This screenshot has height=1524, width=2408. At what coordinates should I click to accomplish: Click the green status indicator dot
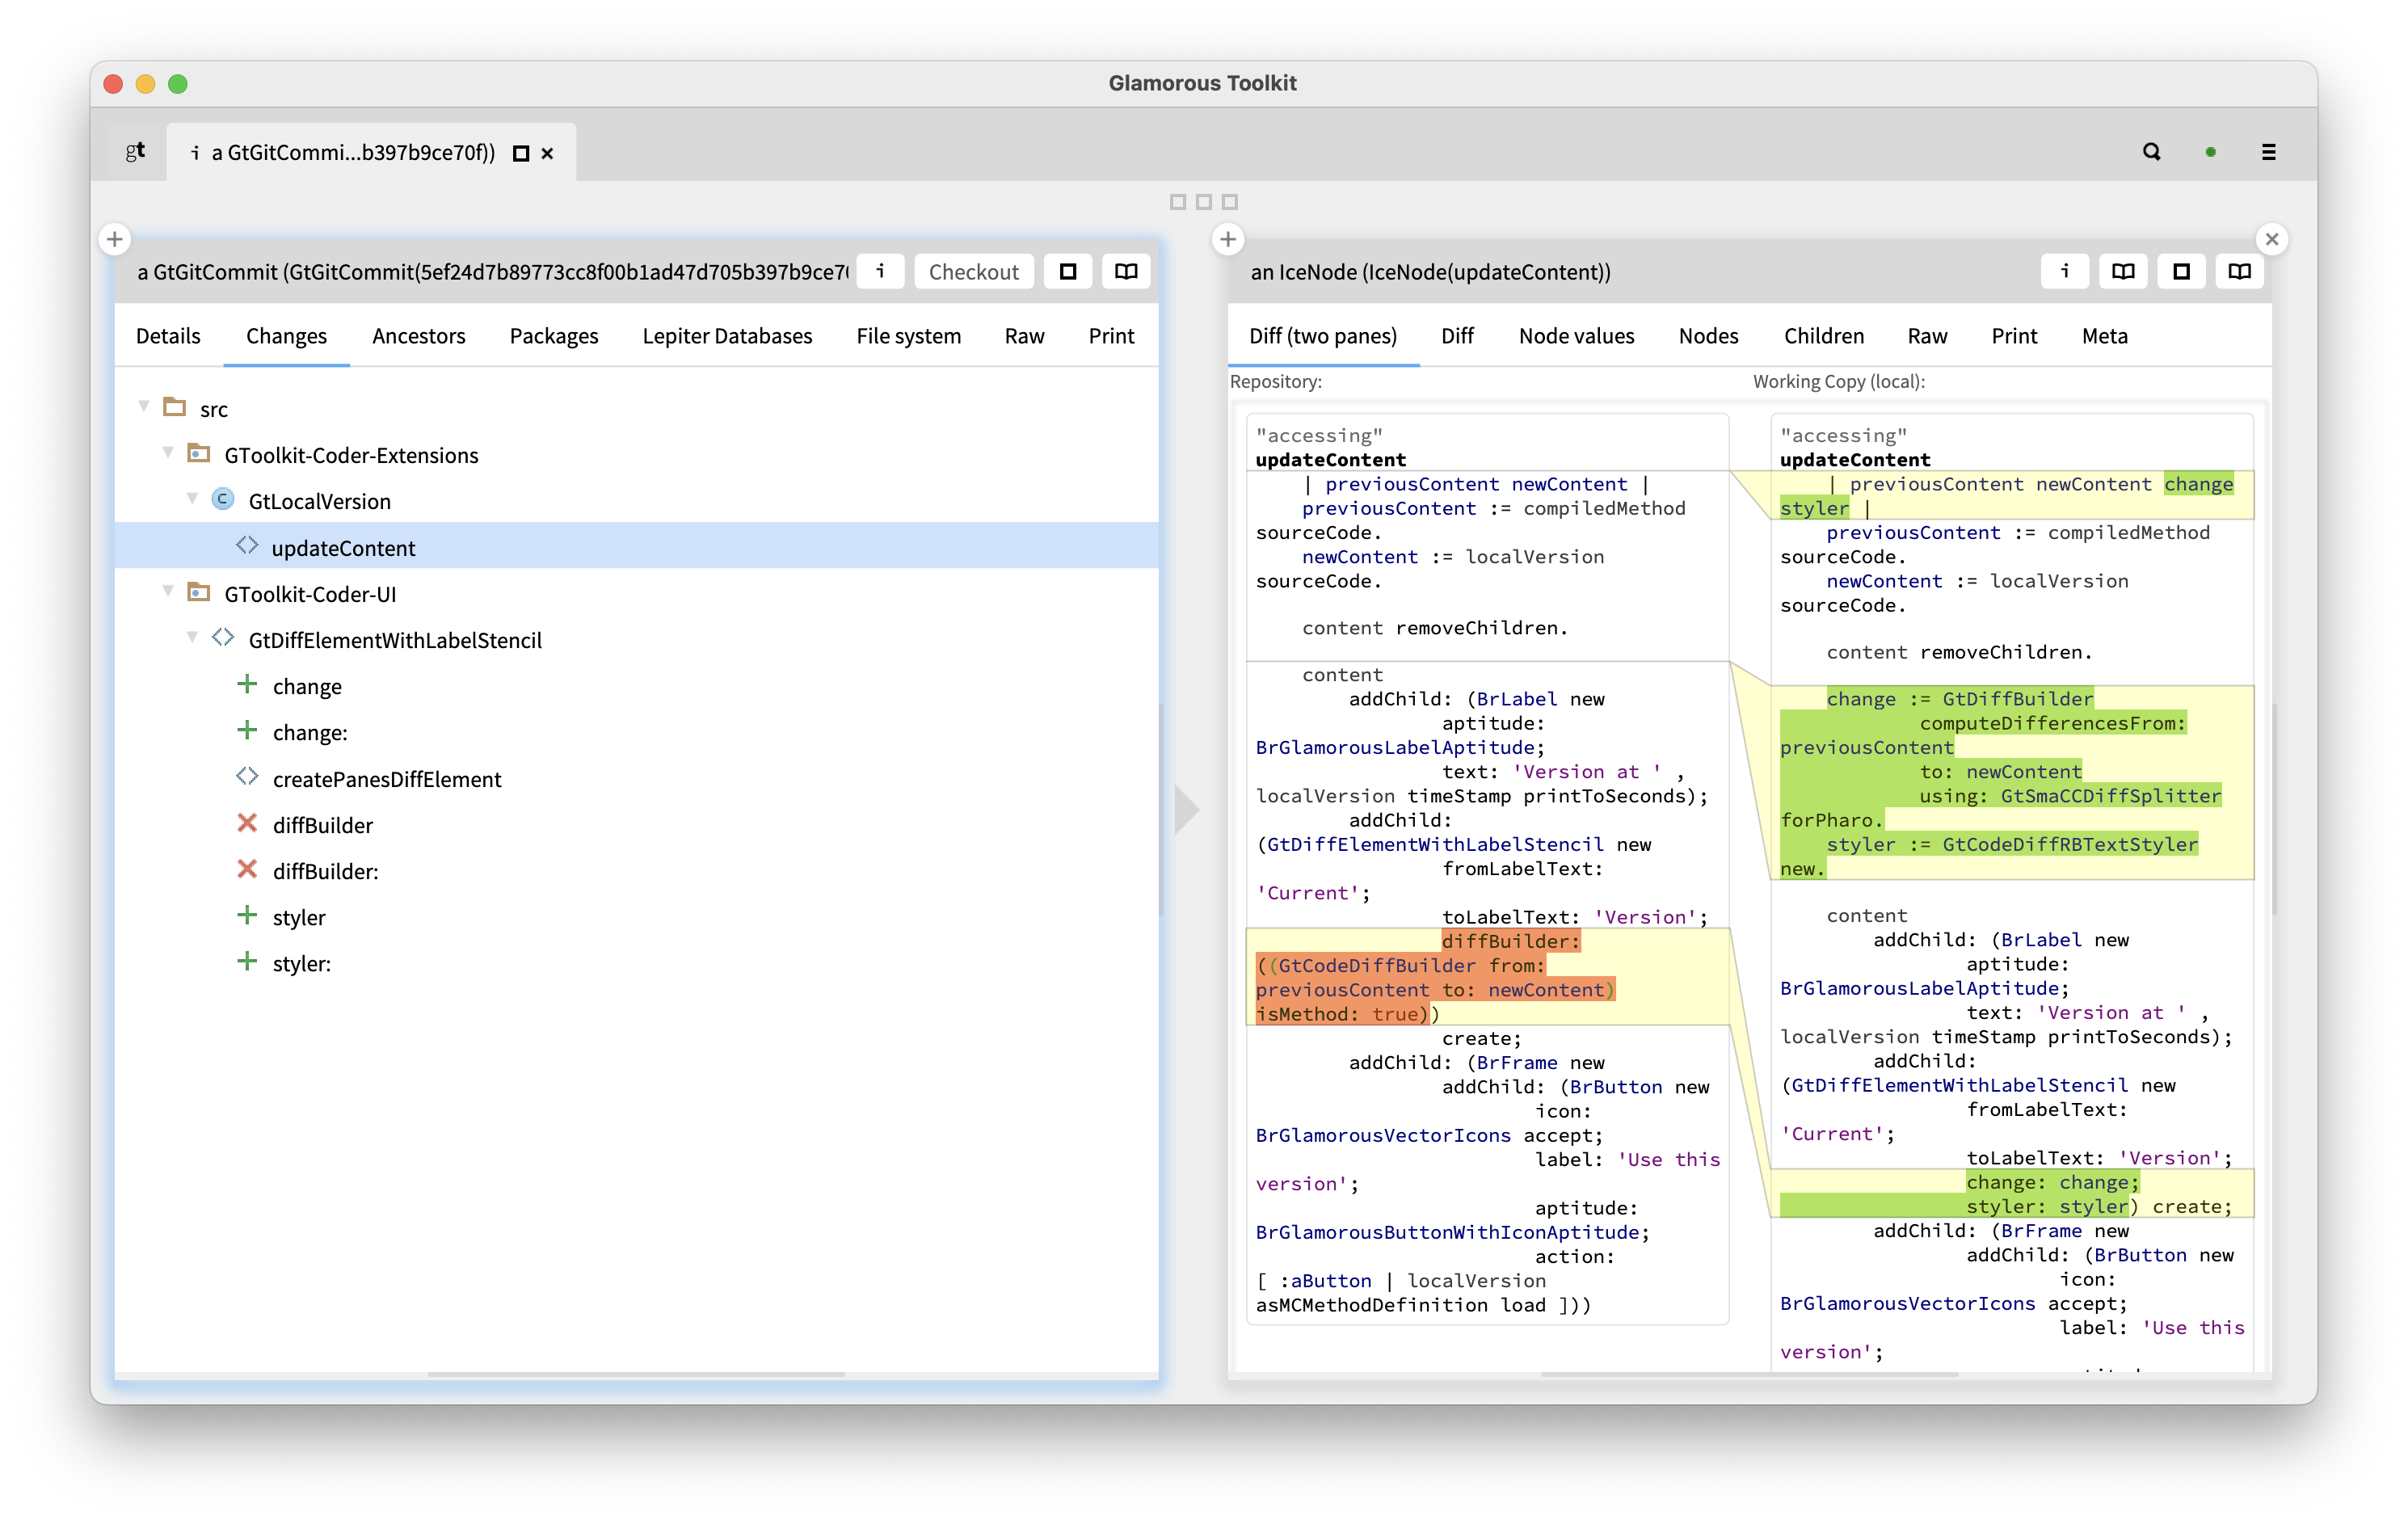(x=2210, y=151)
